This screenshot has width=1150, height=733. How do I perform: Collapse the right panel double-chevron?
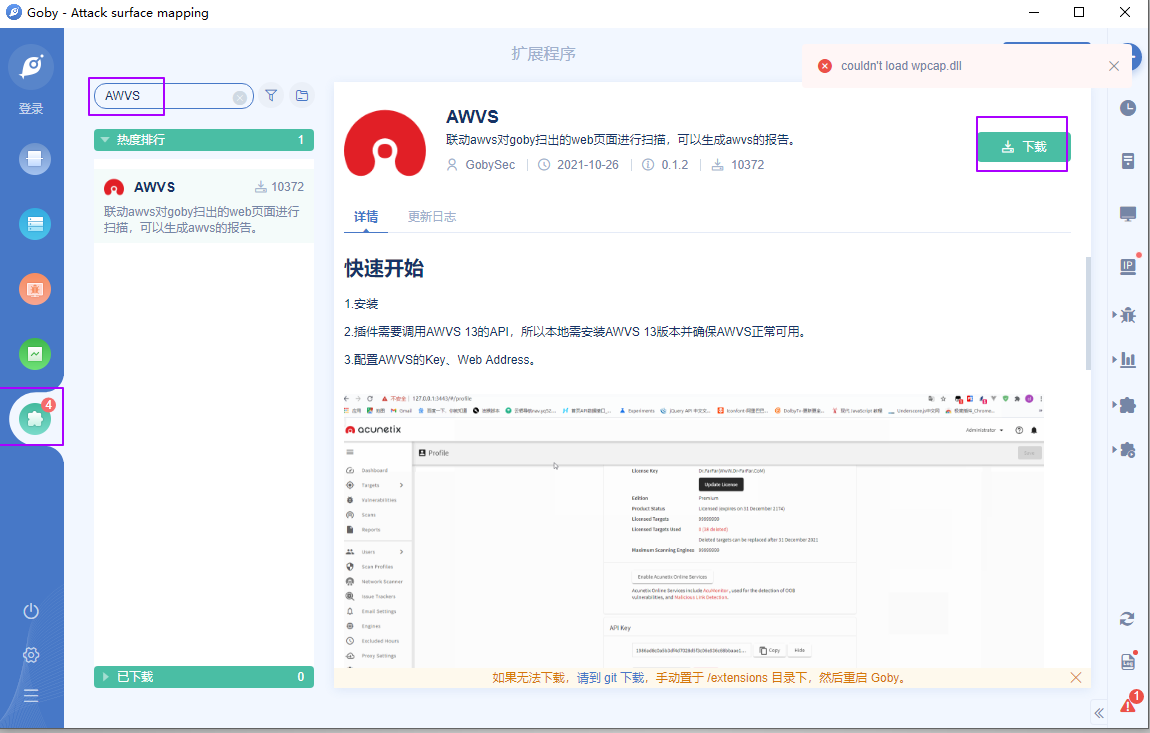(1099, 712)
